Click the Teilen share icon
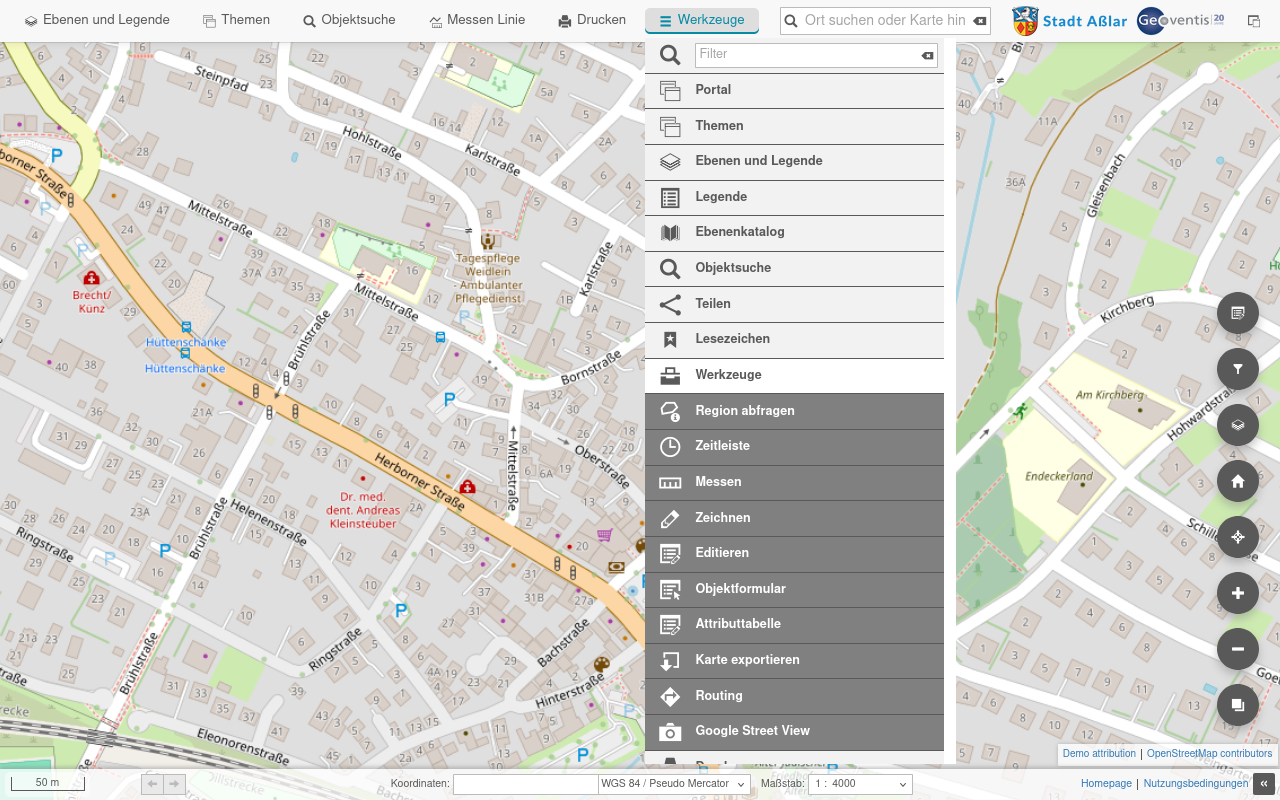The height and width of the screenshot is (800, 1280). tap(670, 304)
